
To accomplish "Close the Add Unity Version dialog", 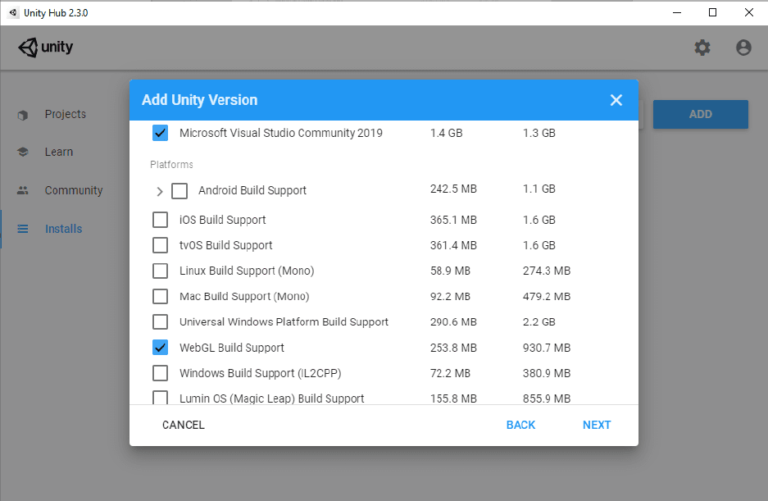I will click(x=616, y=100).
